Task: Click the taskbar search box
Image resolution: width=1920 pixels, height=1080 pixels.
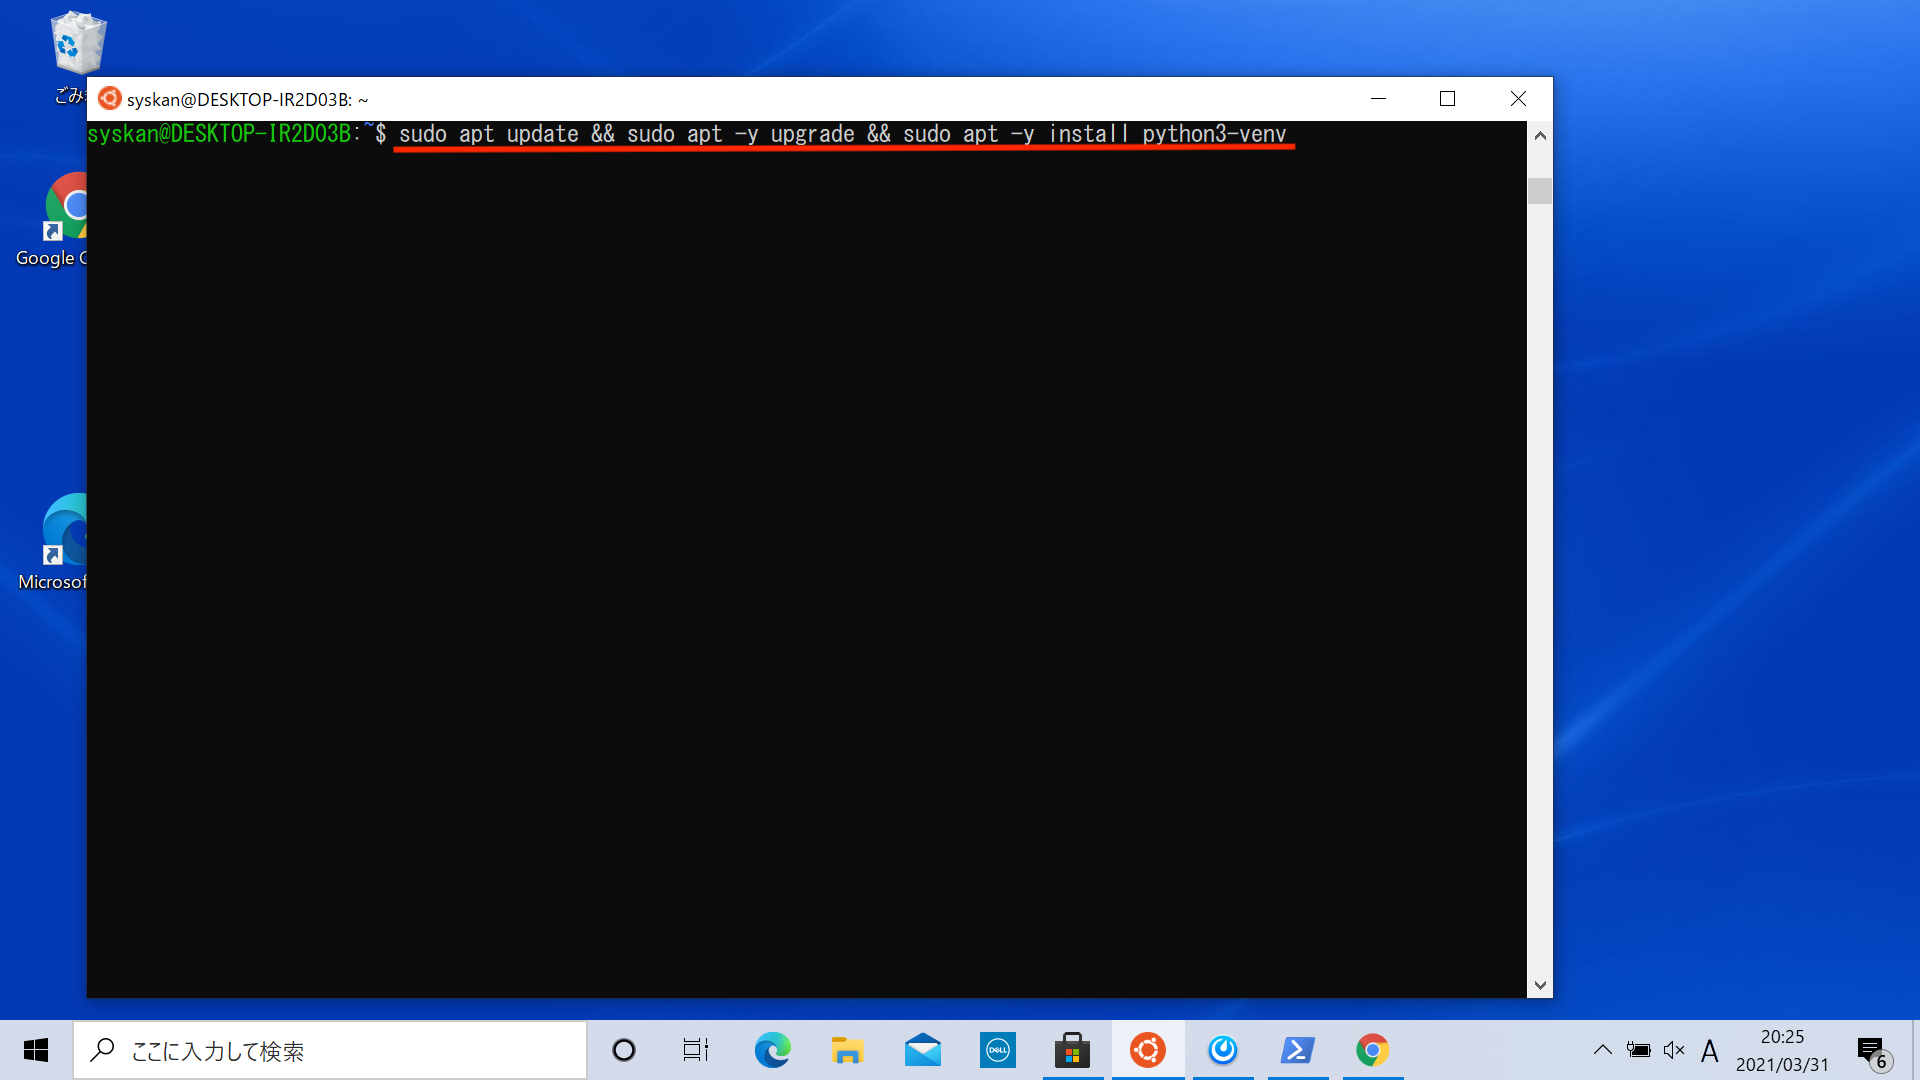Action: (330, 1050)
